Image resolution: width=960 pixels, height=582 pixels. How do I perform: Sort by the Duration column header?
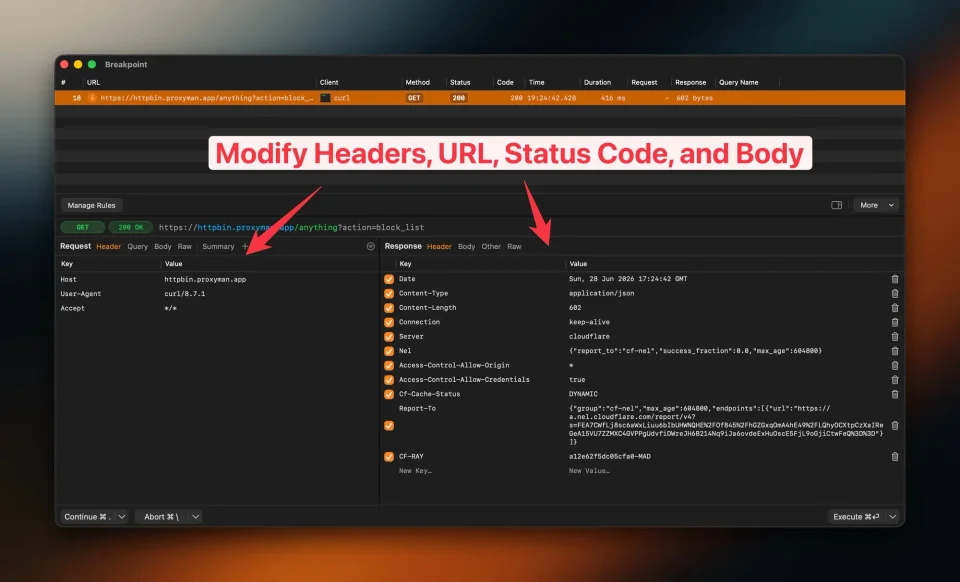[x=597, y=82]
